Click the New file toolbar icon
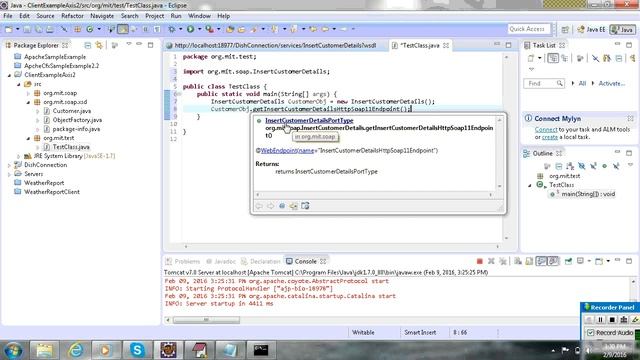Screen dimensions: 640x360 pyautogui.click(x=9, y=29)
